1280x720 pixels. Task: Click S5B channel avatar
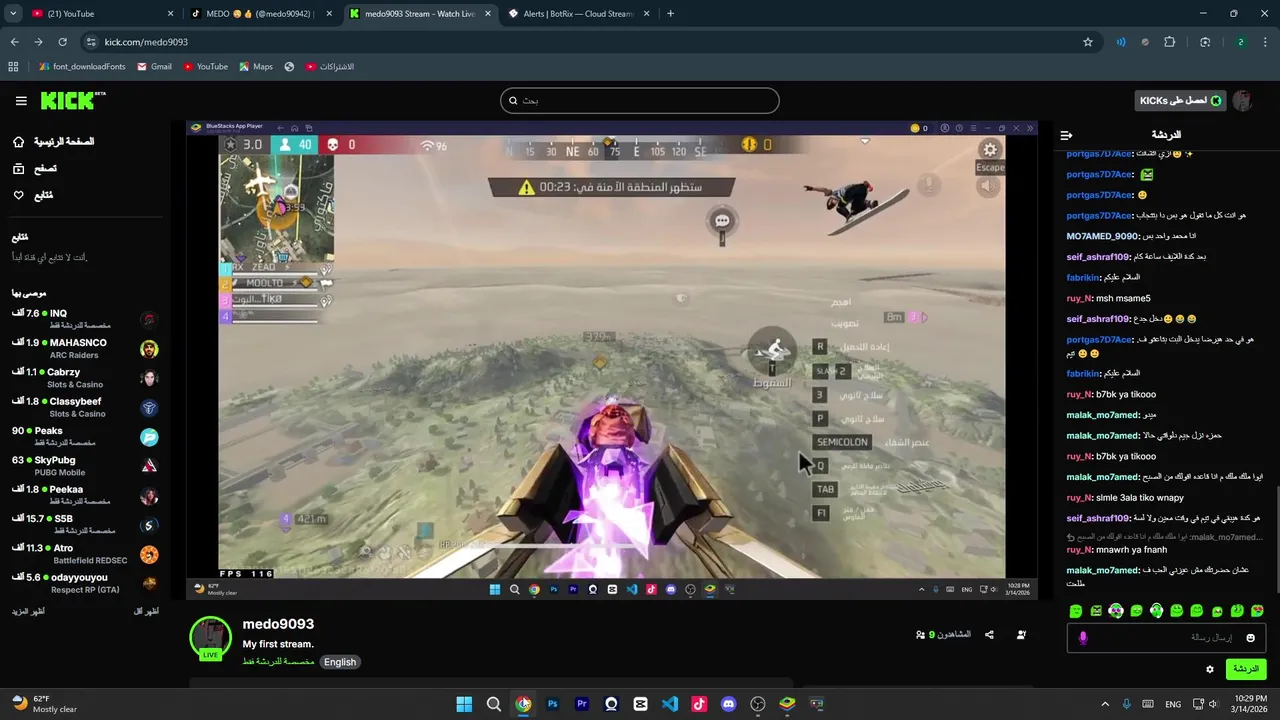[149, 525]
